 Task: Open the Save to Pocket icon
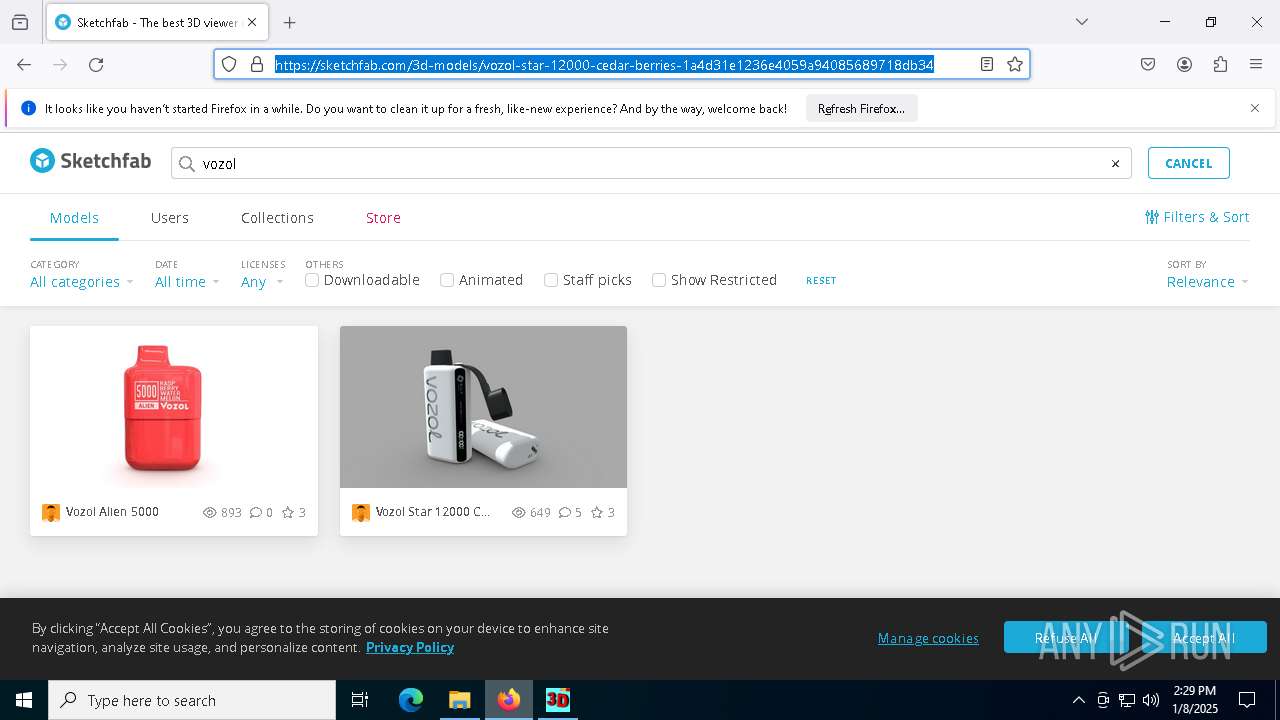pos(1148,64)
